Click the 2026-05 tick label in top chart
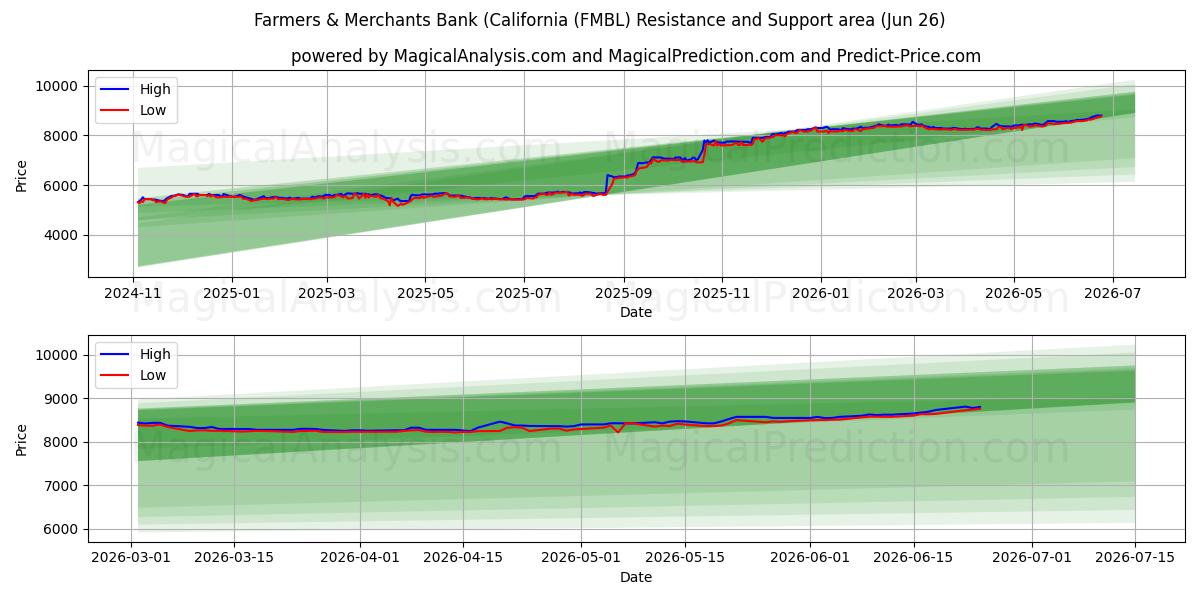The width and height of the screenshot is (1200, 600). tap(1014, 293)
